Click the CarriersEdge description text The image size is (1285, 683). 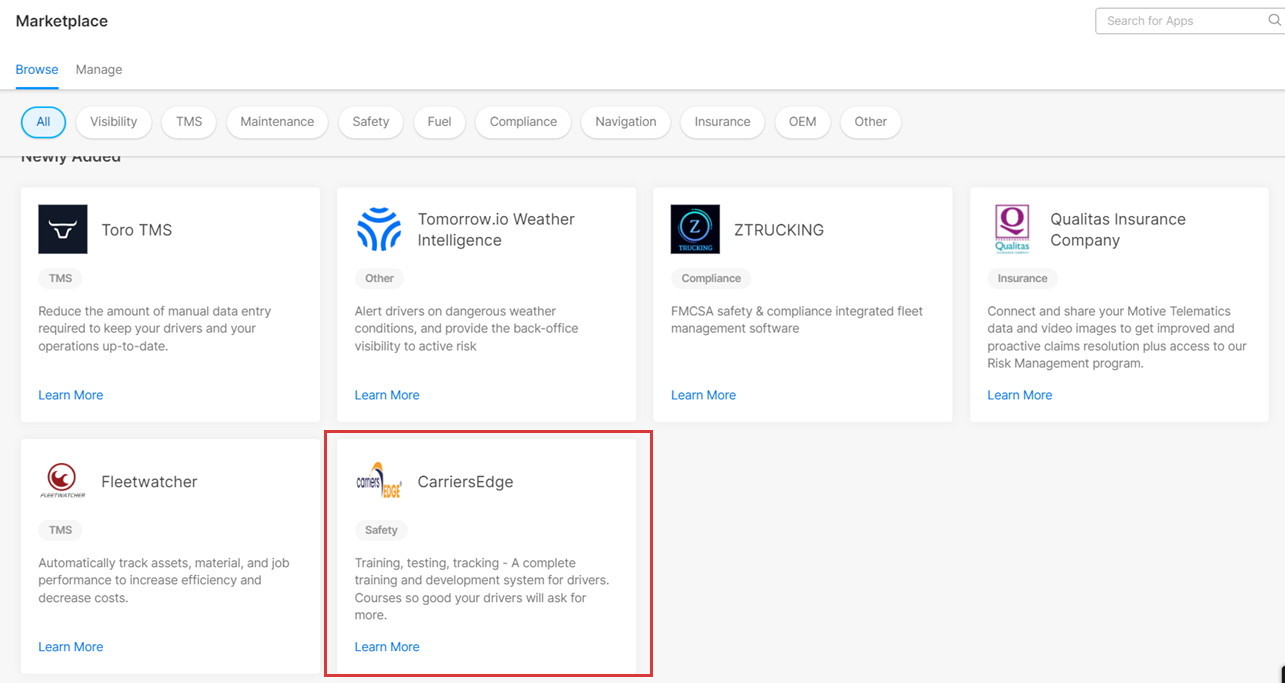(482, 589)
